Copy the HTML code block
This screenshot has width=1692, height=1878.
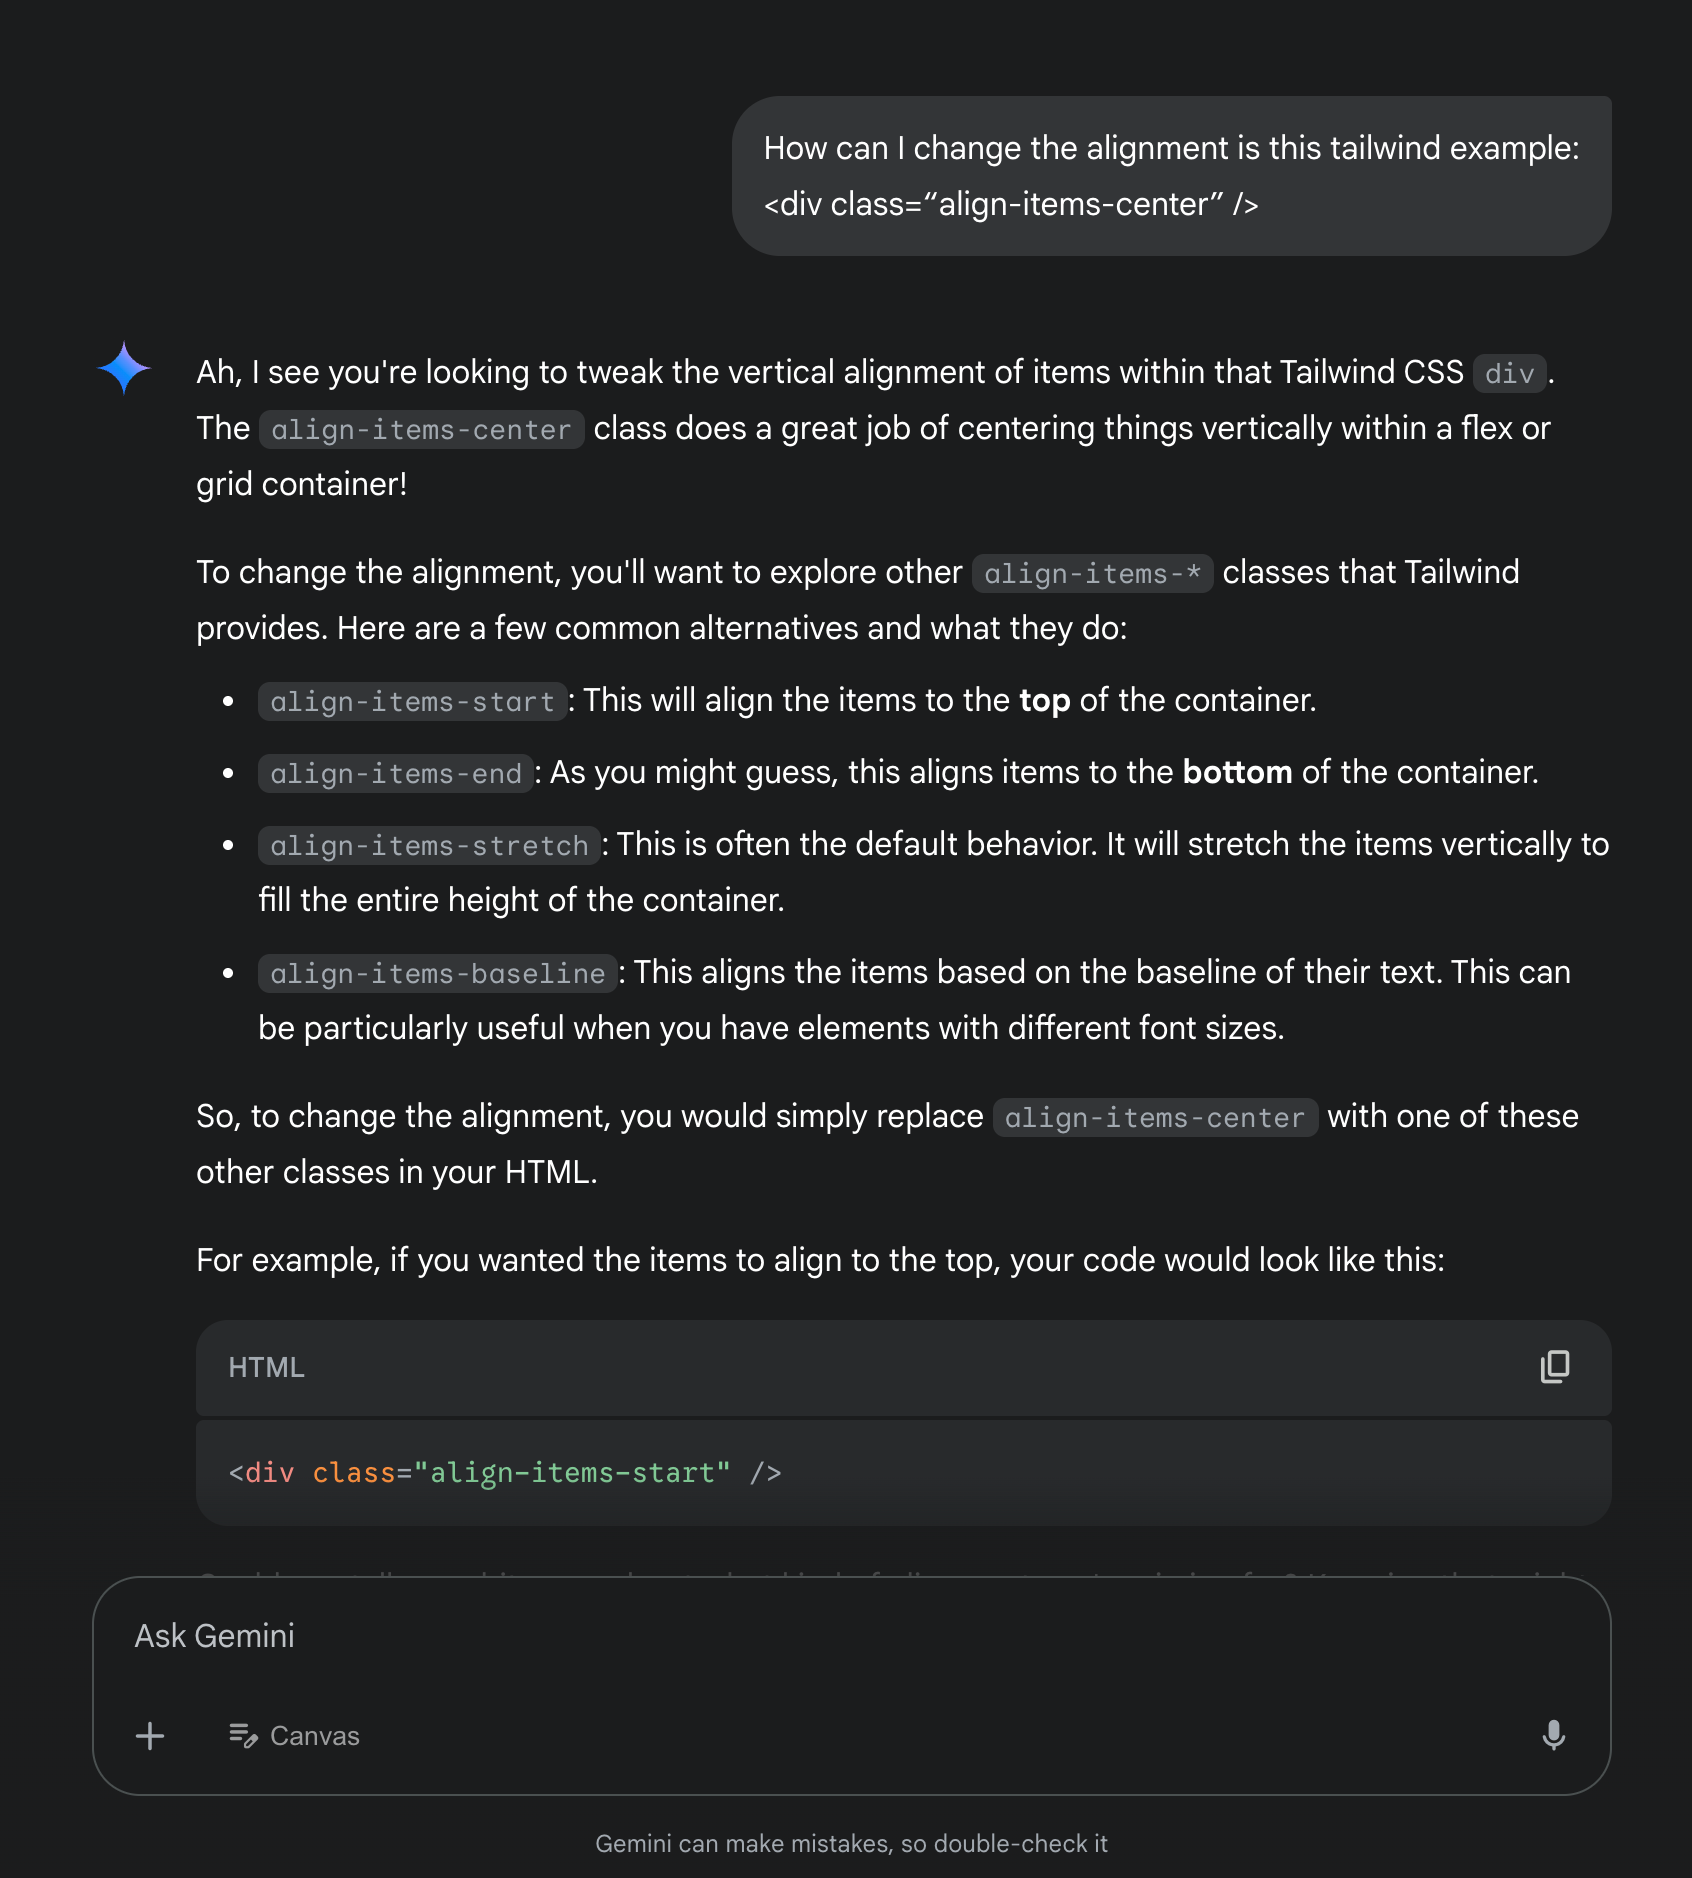click(1555, 1367)
